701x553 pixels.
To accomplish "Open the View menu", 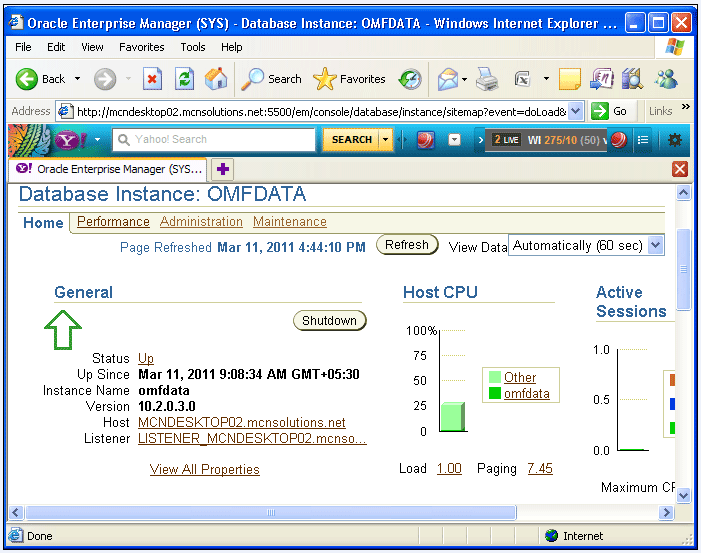I will click(x=92, y=47).
